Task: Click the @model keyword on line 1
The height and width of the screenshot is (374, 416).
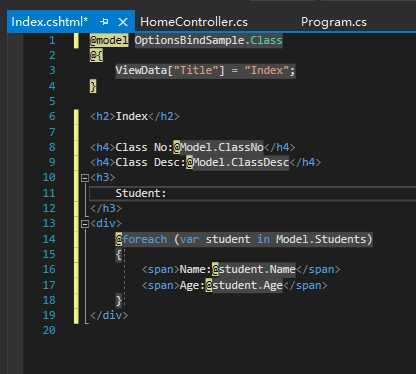Action: pos(109,40)
